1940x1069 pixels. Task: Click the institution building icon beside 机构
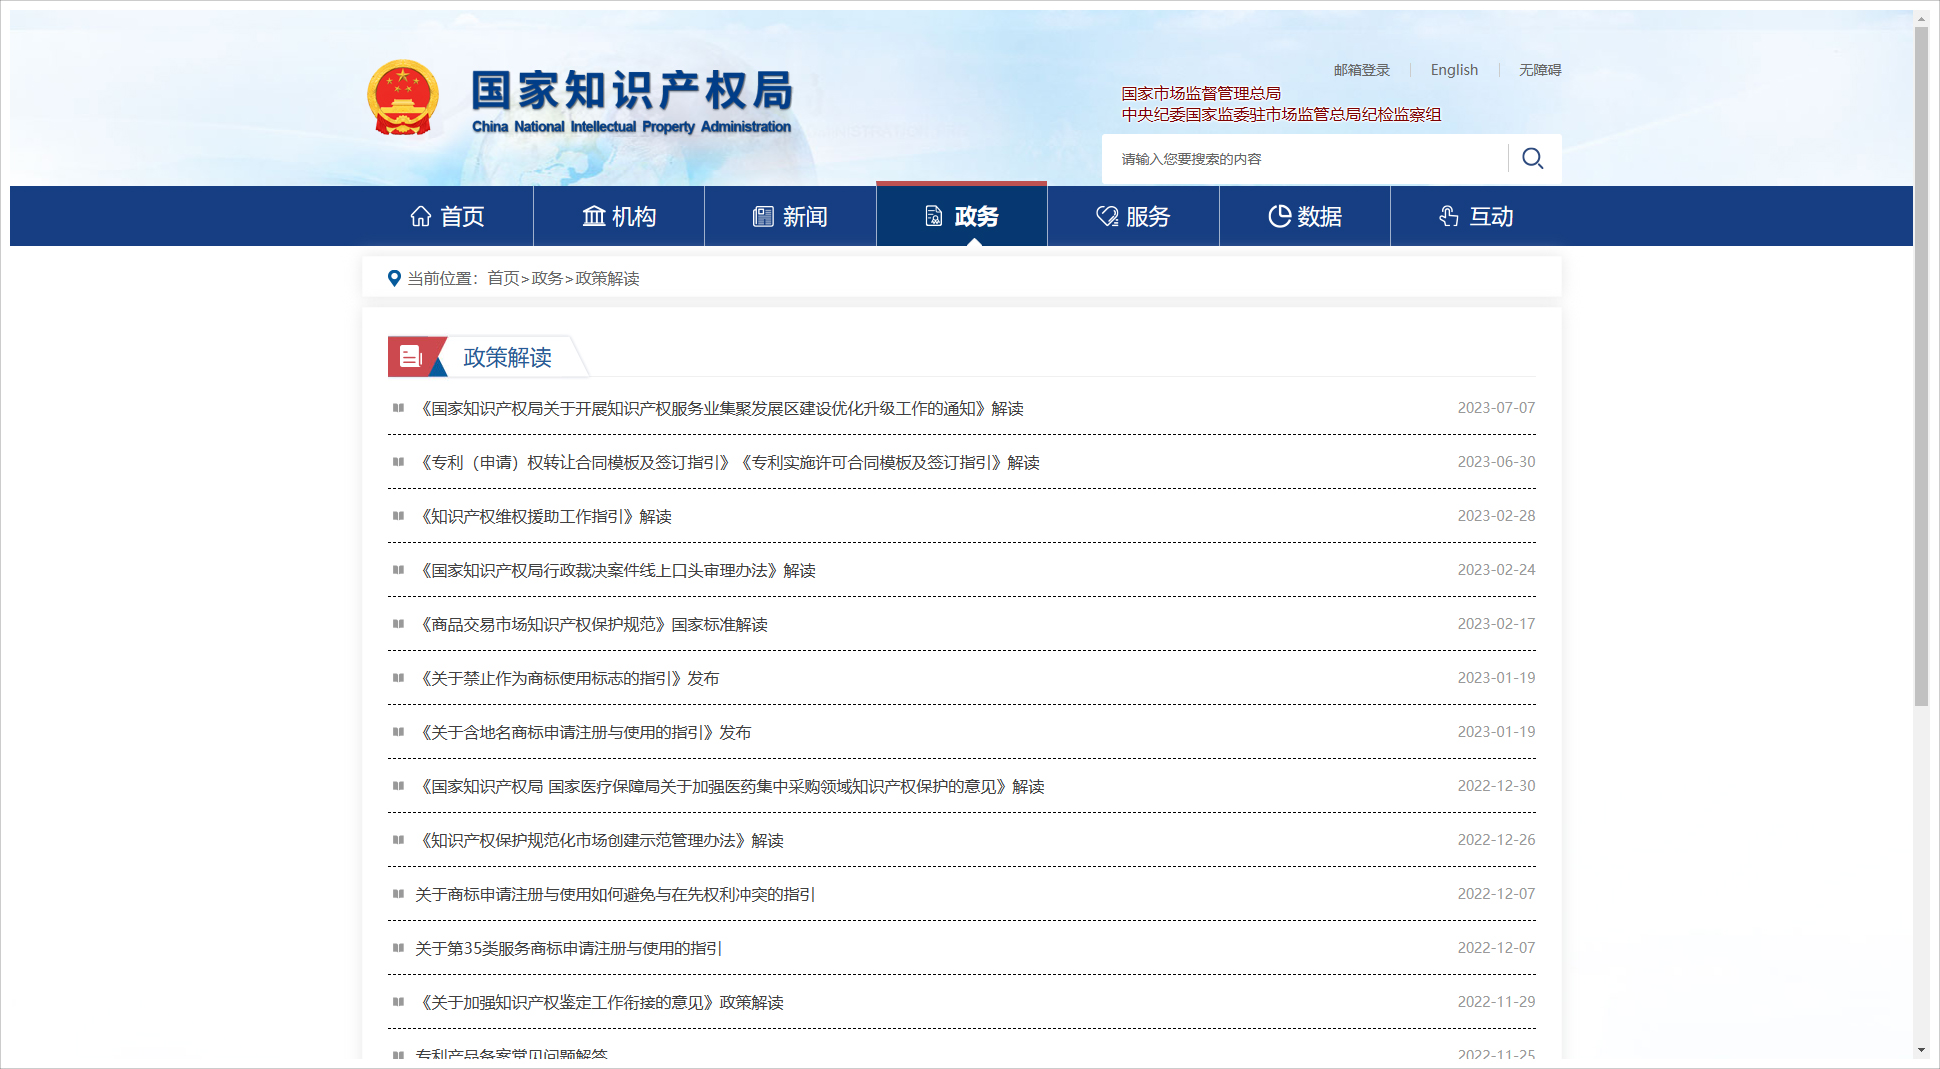pos(594,216)
